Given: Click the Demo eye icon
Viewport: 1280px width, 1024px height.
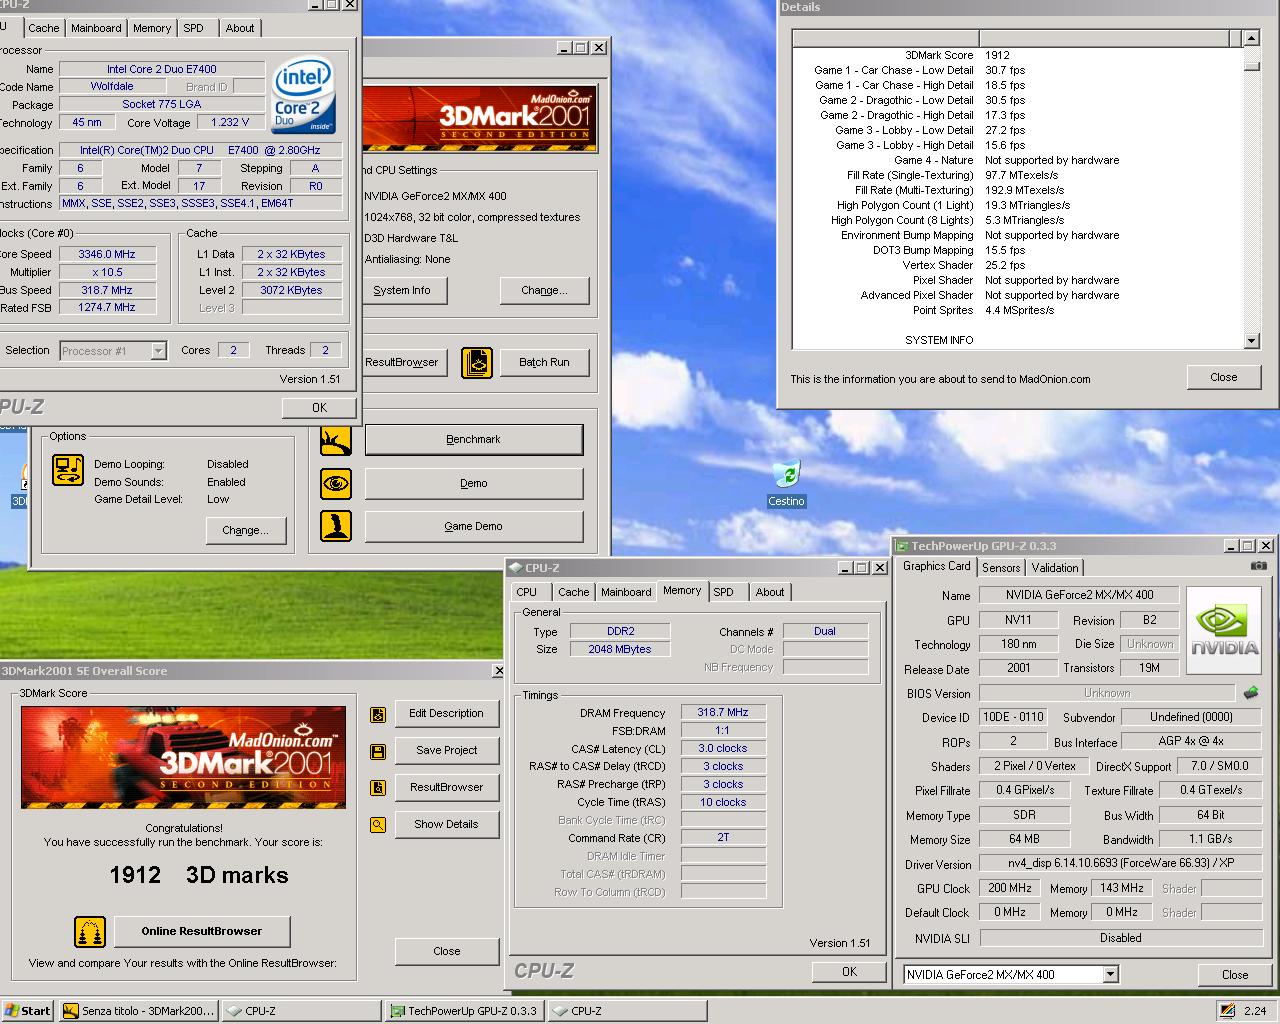Looking at the screenshot, I should coord(336,484).
